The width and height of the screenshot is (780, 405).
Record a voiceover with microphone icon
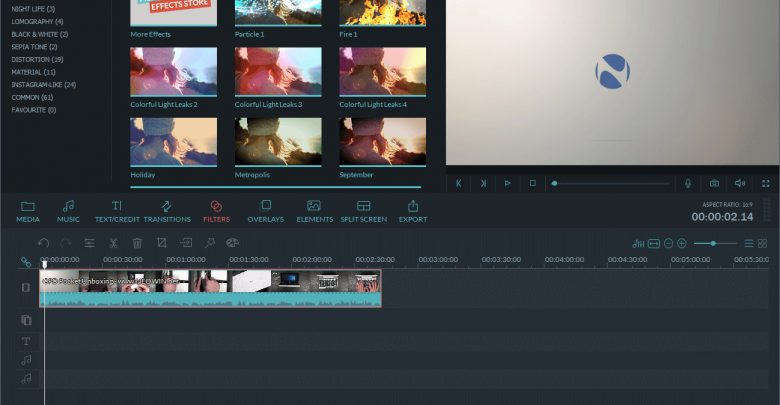pos(688,184)
